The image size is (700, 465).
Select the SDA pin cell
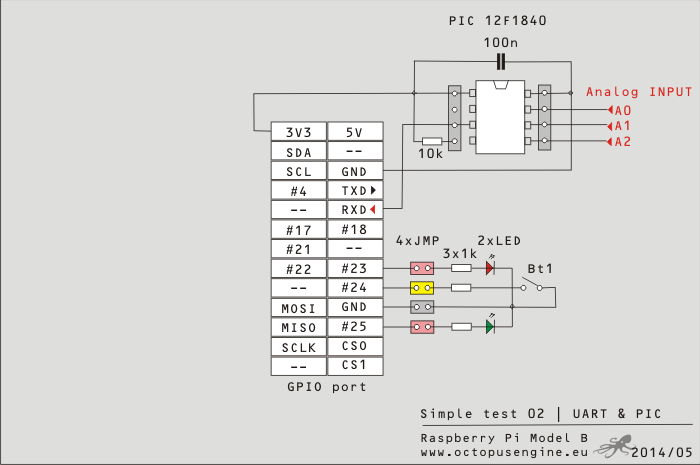299,152
